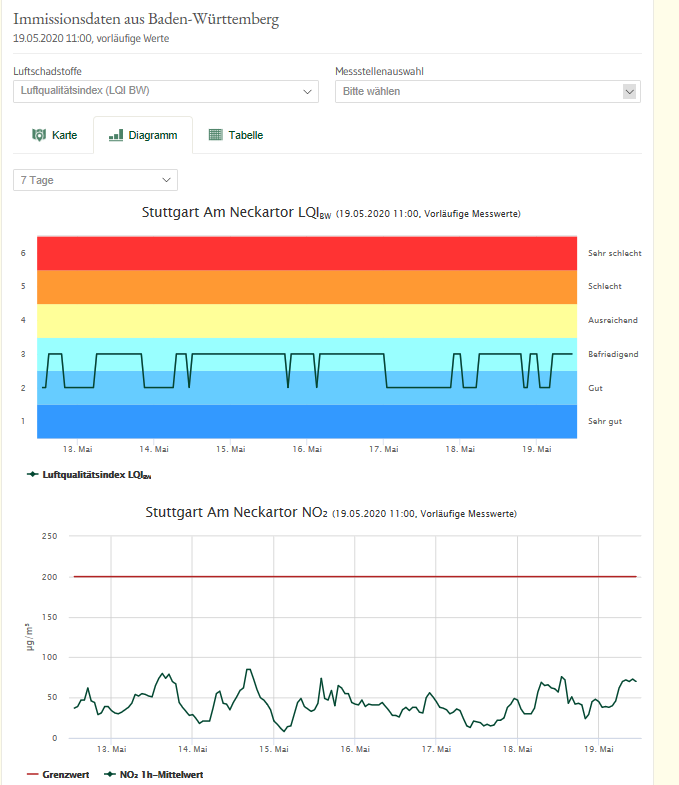
Task: Select the Diagramm tab
Action: coord(143,135)
